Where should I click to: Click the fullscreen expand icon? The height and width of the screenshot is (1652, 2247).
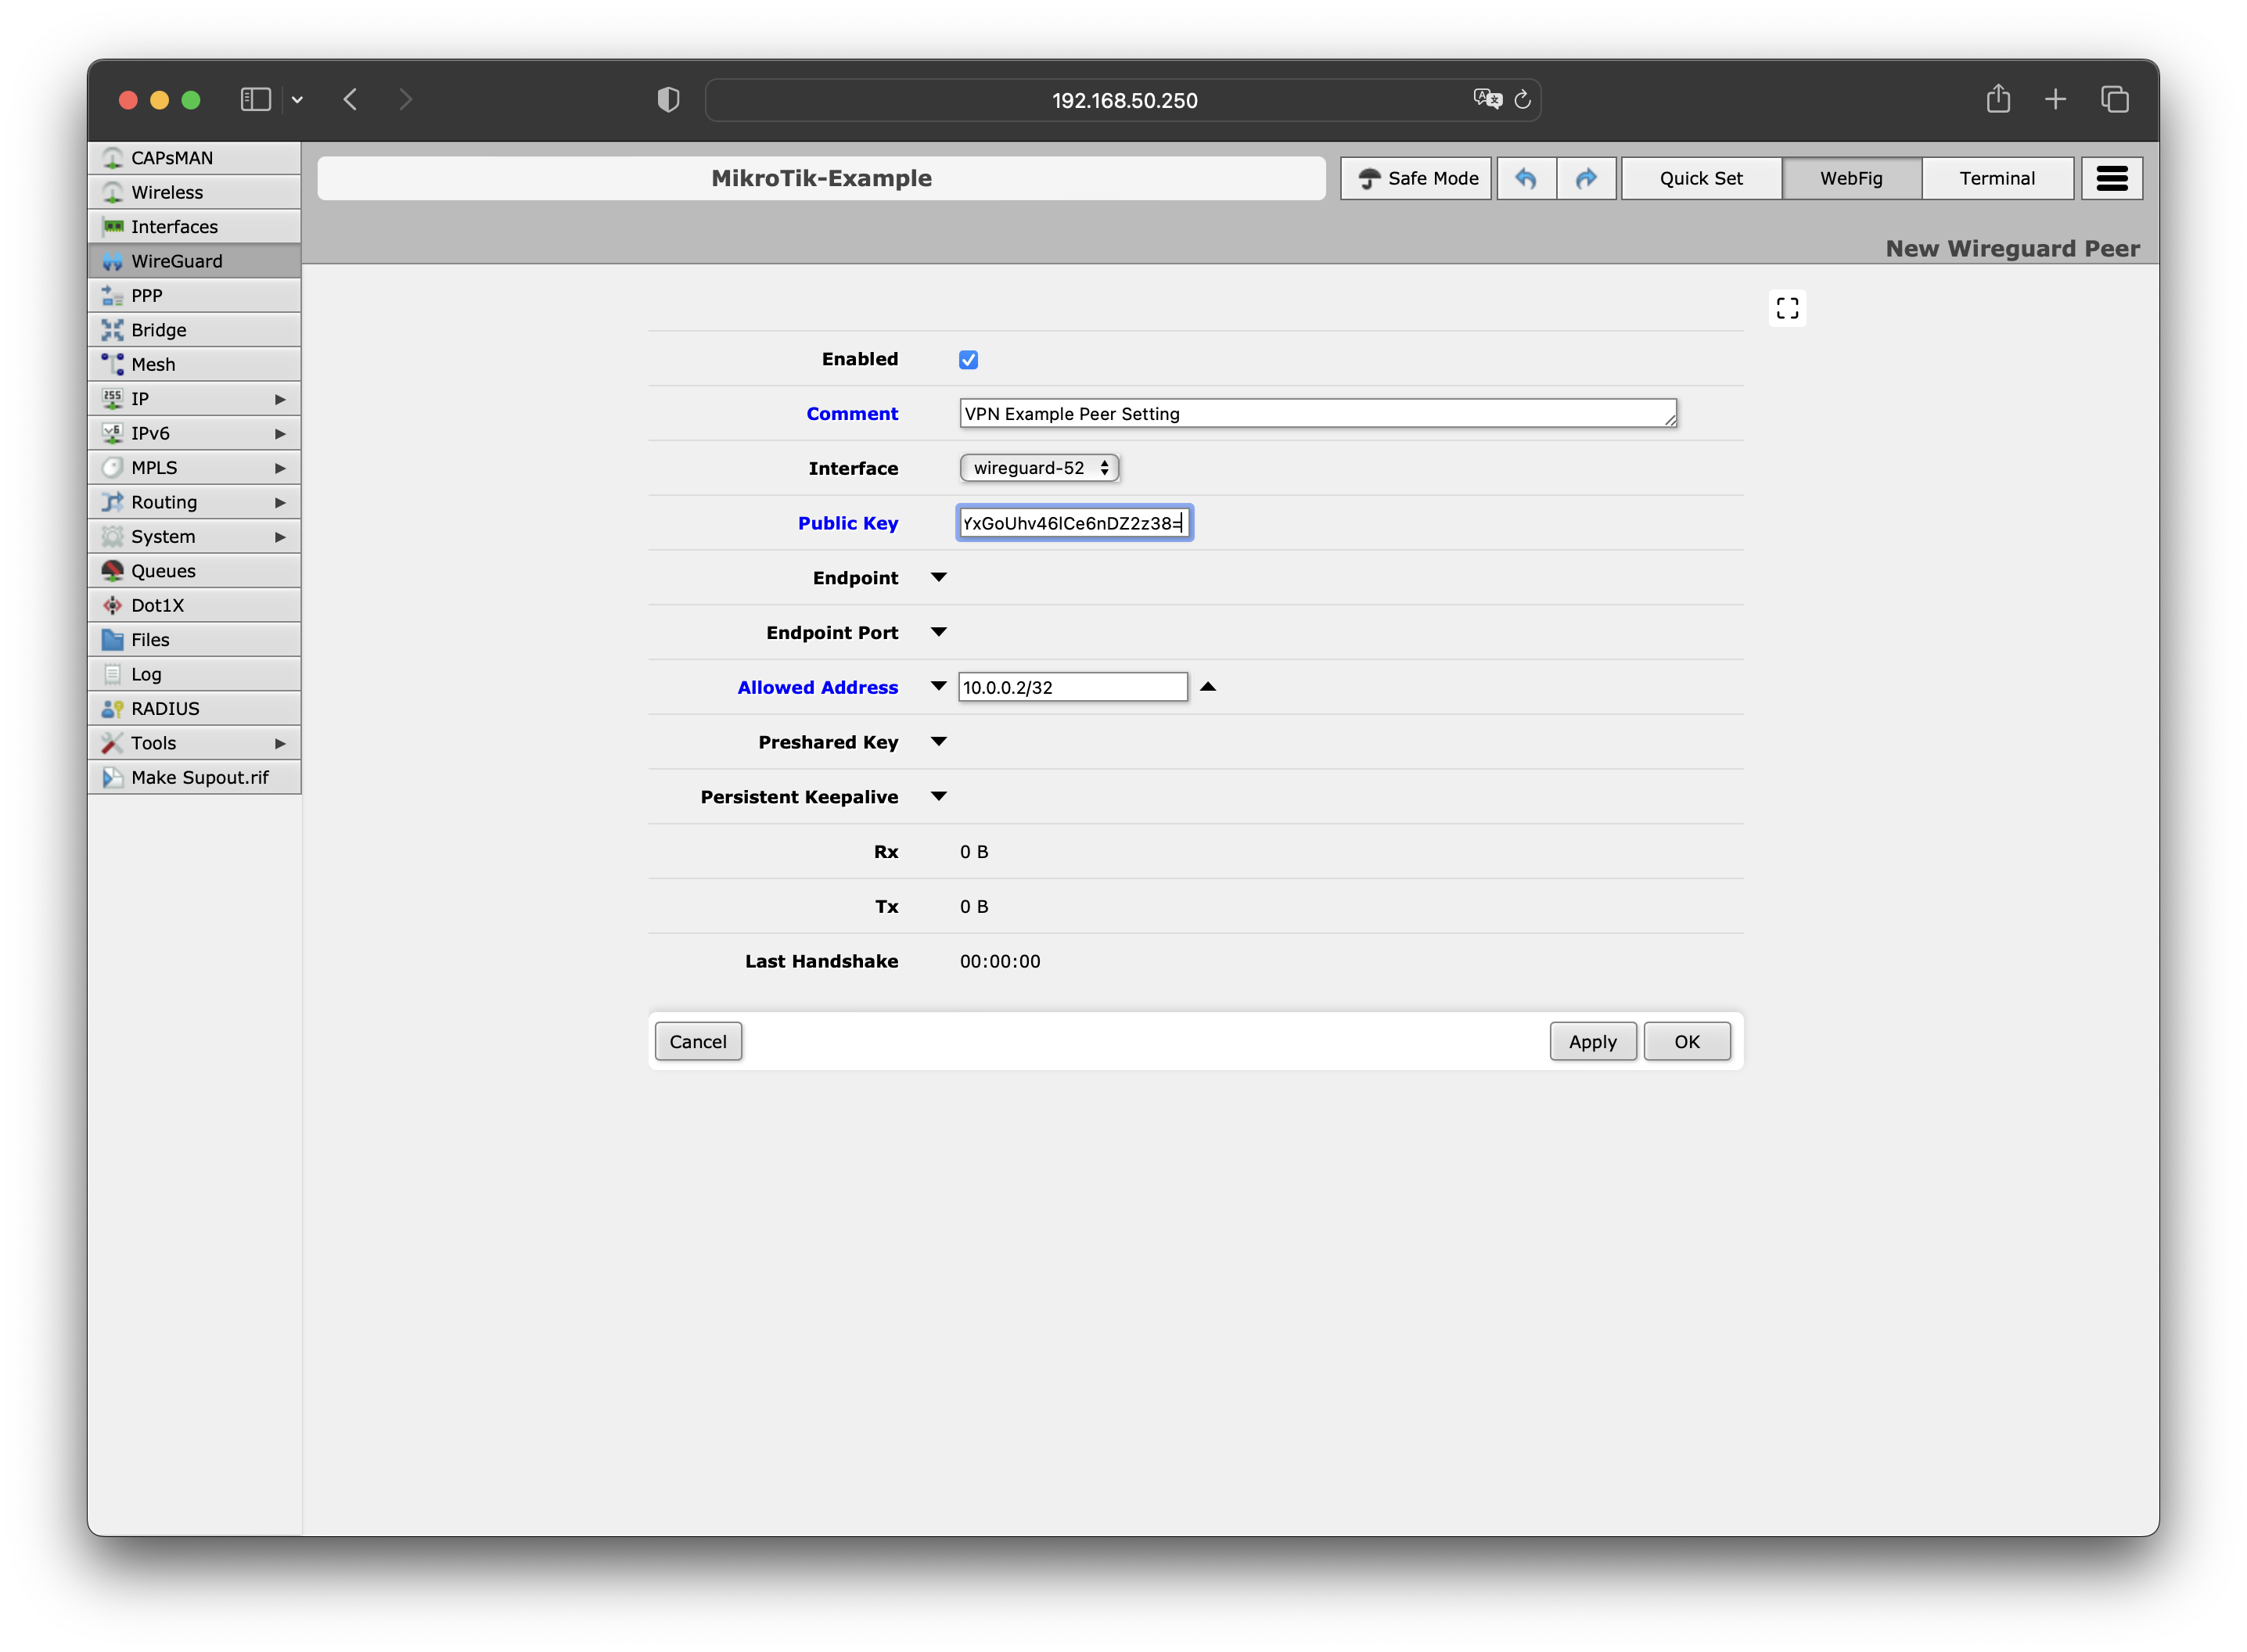pyautogui.click(x=1787, y=308)
